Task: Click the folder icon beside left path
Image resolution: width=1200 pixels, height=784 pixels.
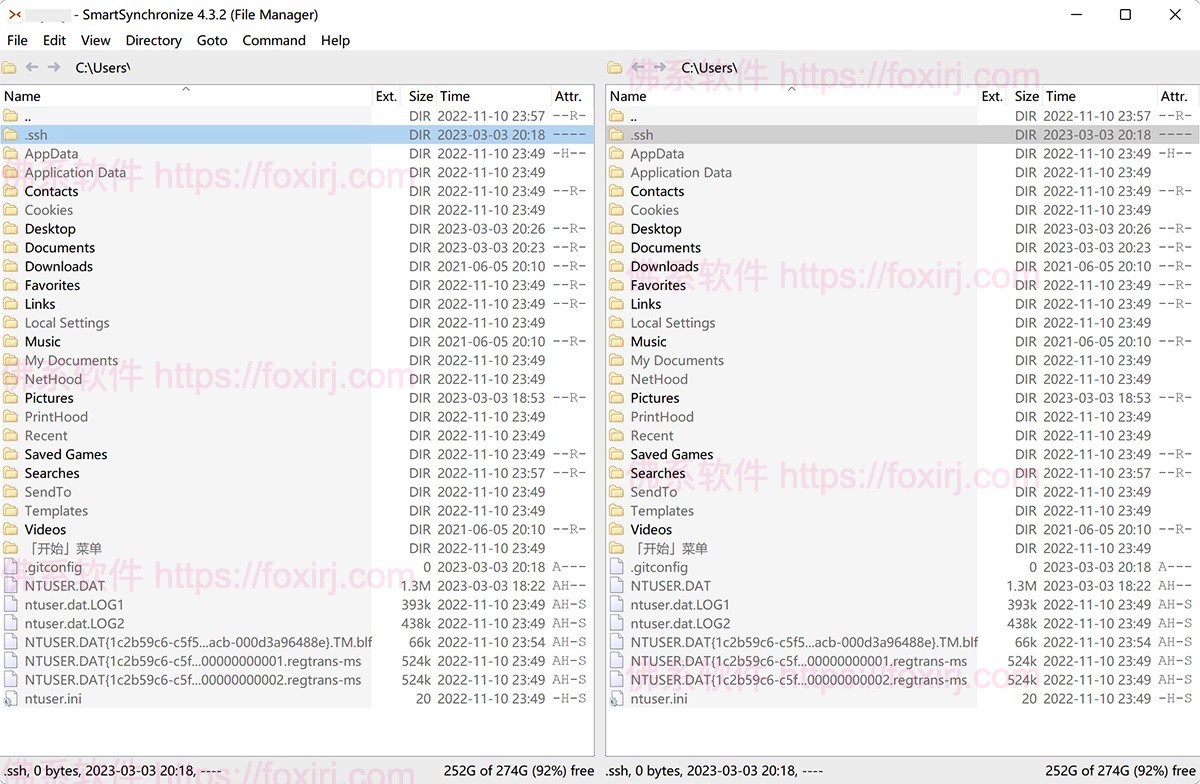Action: pos(10,68)
